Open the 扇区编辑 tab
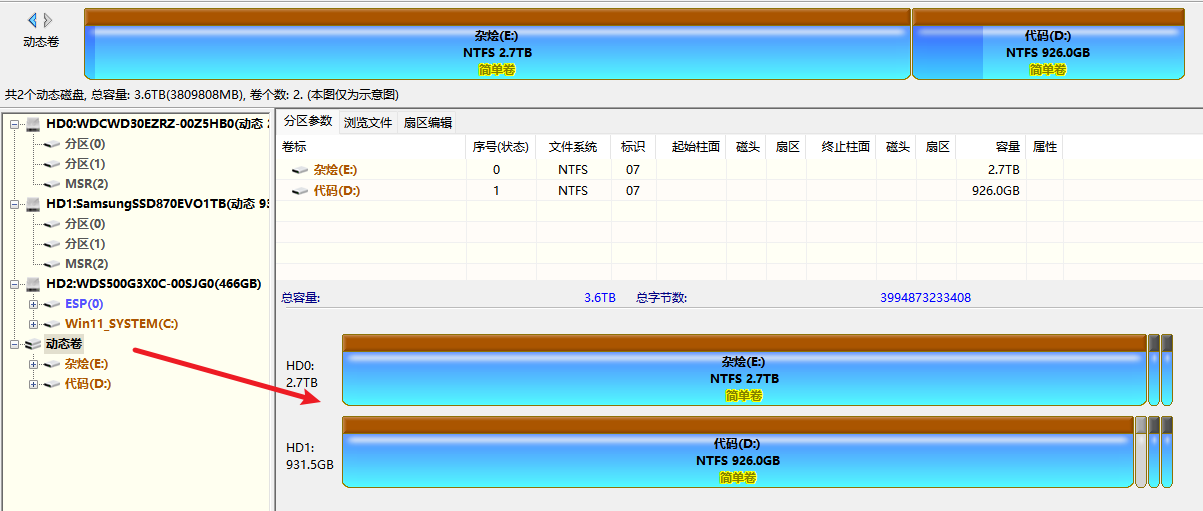This screenshot has width=1203, height=511. coord(428,123)
